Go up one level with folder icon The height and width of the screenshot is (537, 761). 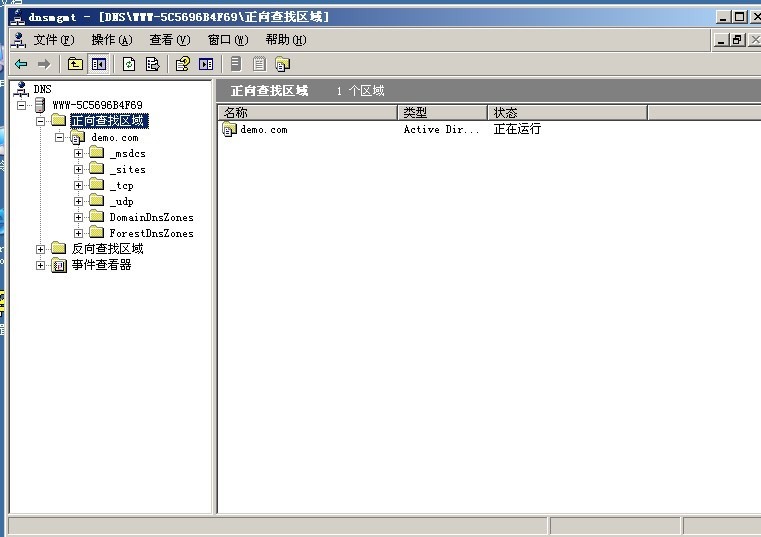tap(75, 64)
